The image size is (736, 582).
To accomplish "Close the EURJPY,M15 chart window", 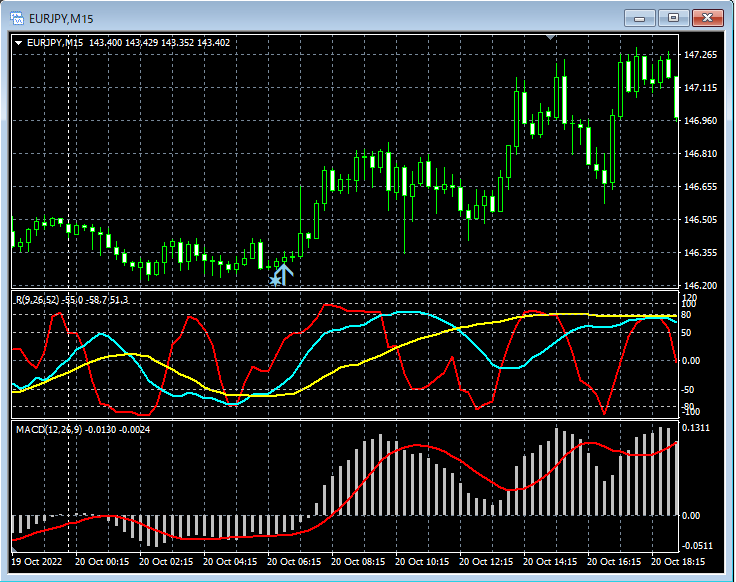I will pos(708,17).
